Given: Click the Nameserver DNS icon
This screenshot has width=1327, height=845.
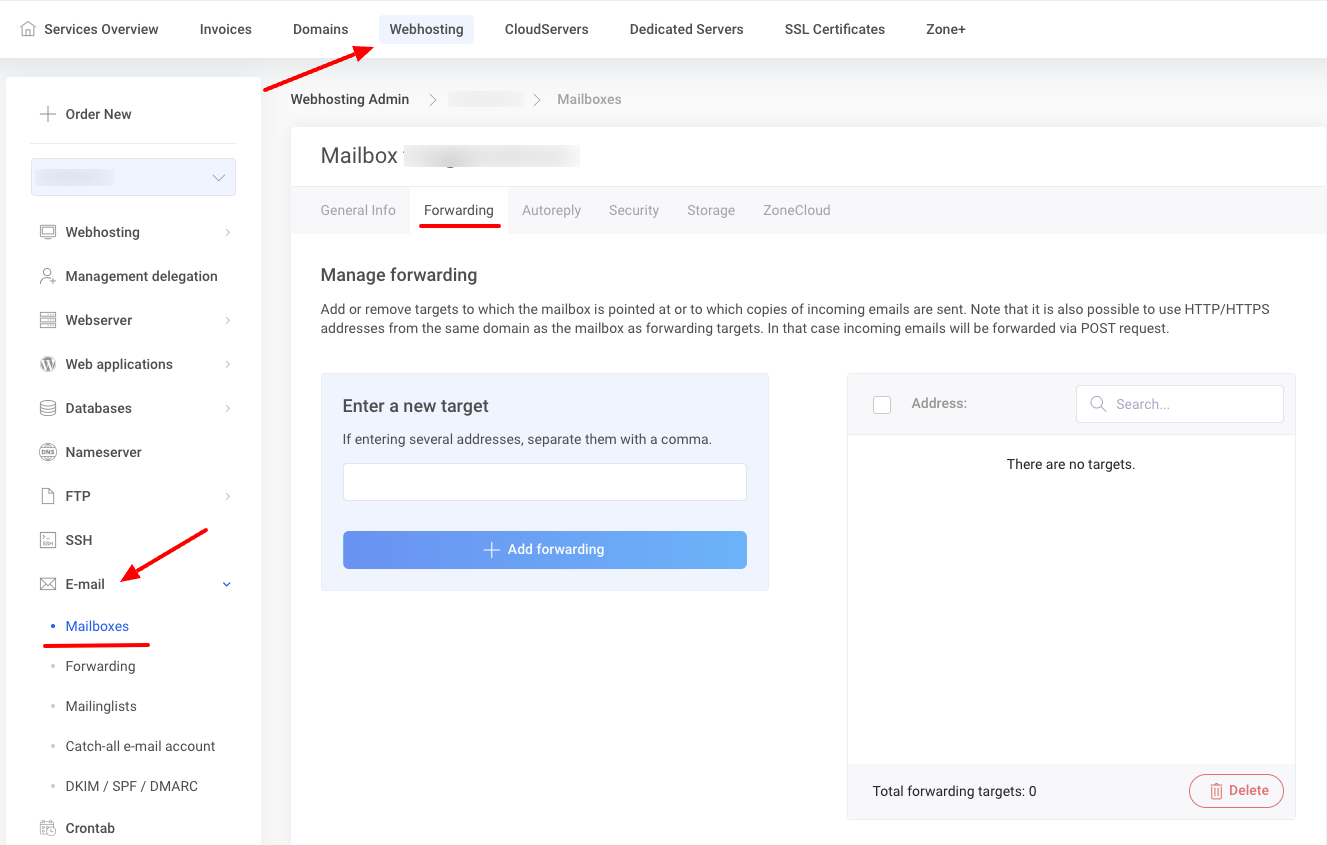Looking at the screenshot, I should pos(48,452).
